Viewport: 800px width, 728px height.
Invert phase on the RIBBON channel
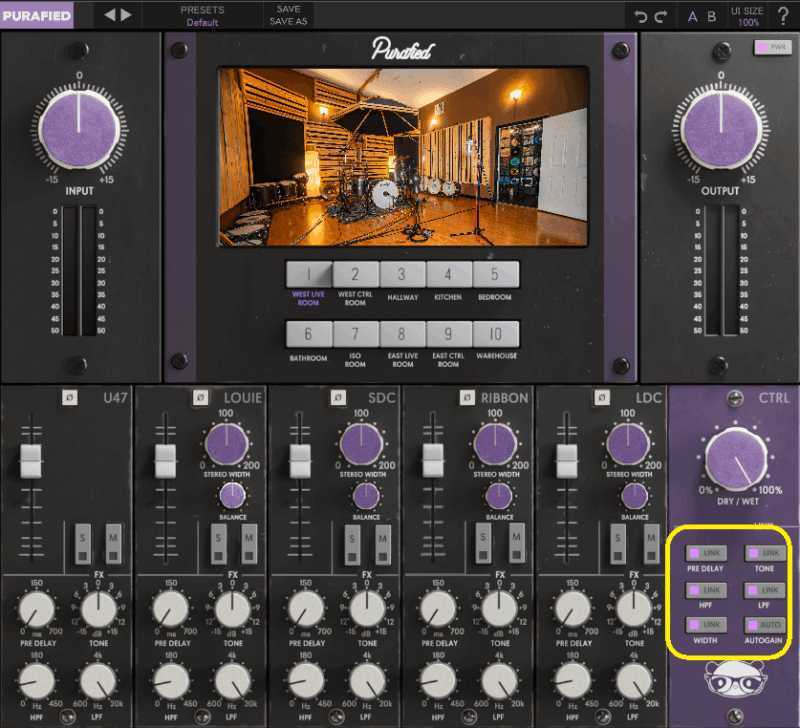tap(467, 397)
